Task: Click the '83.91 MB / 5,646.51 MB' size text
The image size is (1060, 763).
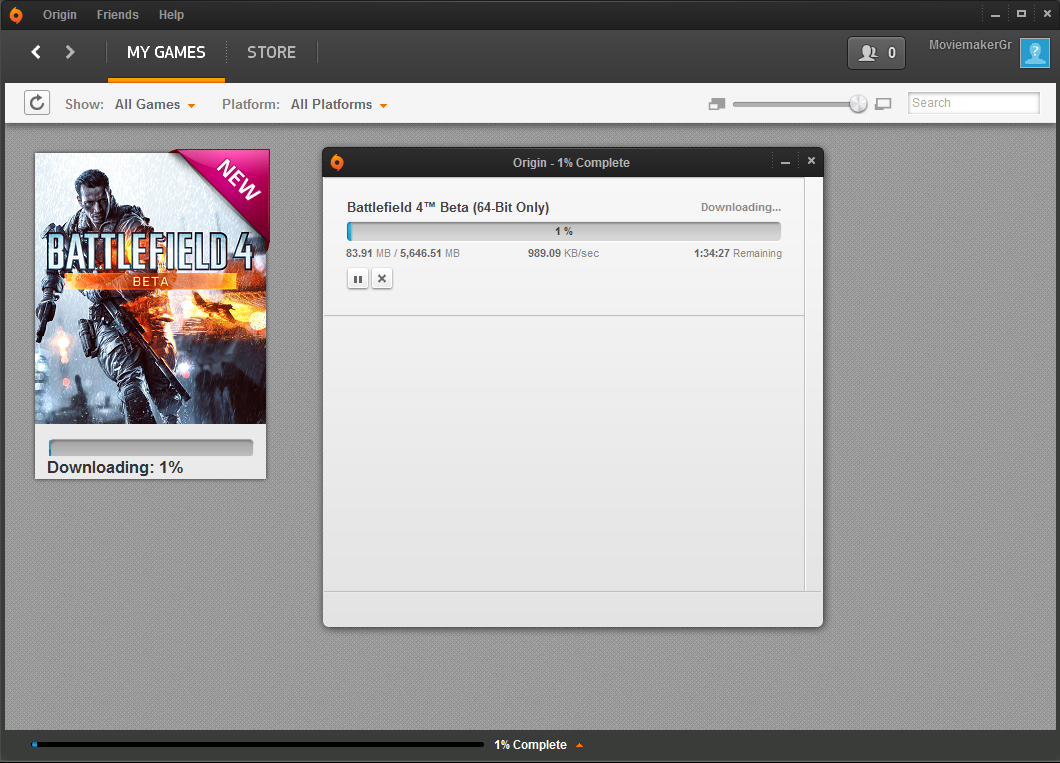Action: tap(403, 253)
